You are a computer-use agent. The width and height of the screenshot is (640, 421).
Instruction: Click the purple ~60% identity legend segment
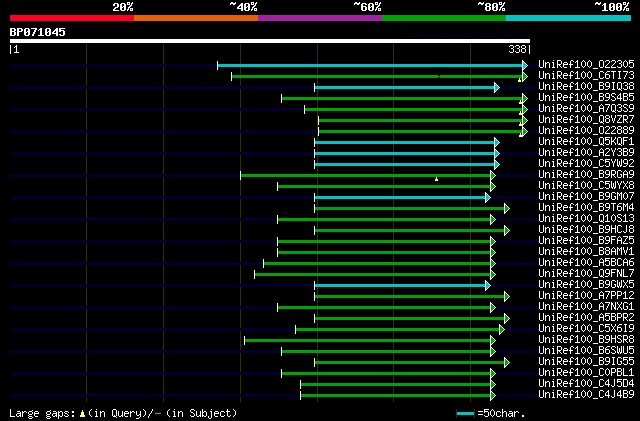click(x=320, y=18)
